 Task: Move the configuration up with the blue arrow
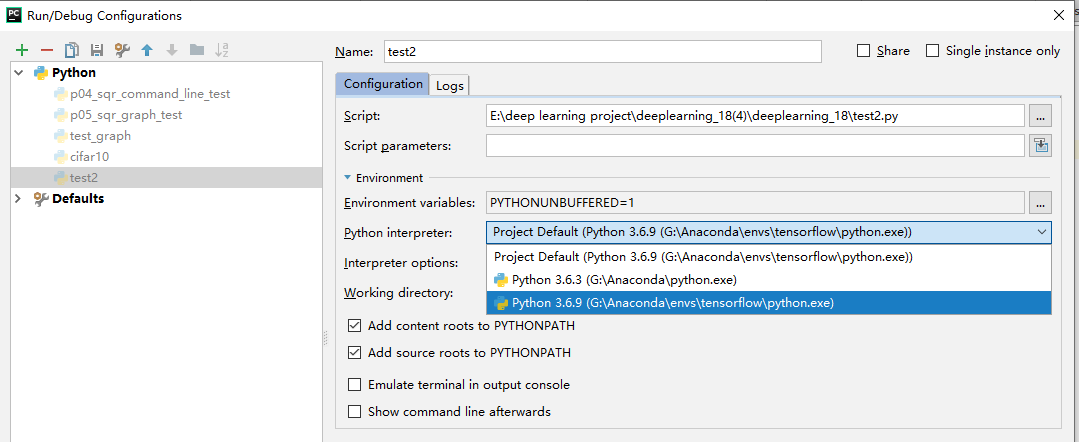[x=147, y=50]
